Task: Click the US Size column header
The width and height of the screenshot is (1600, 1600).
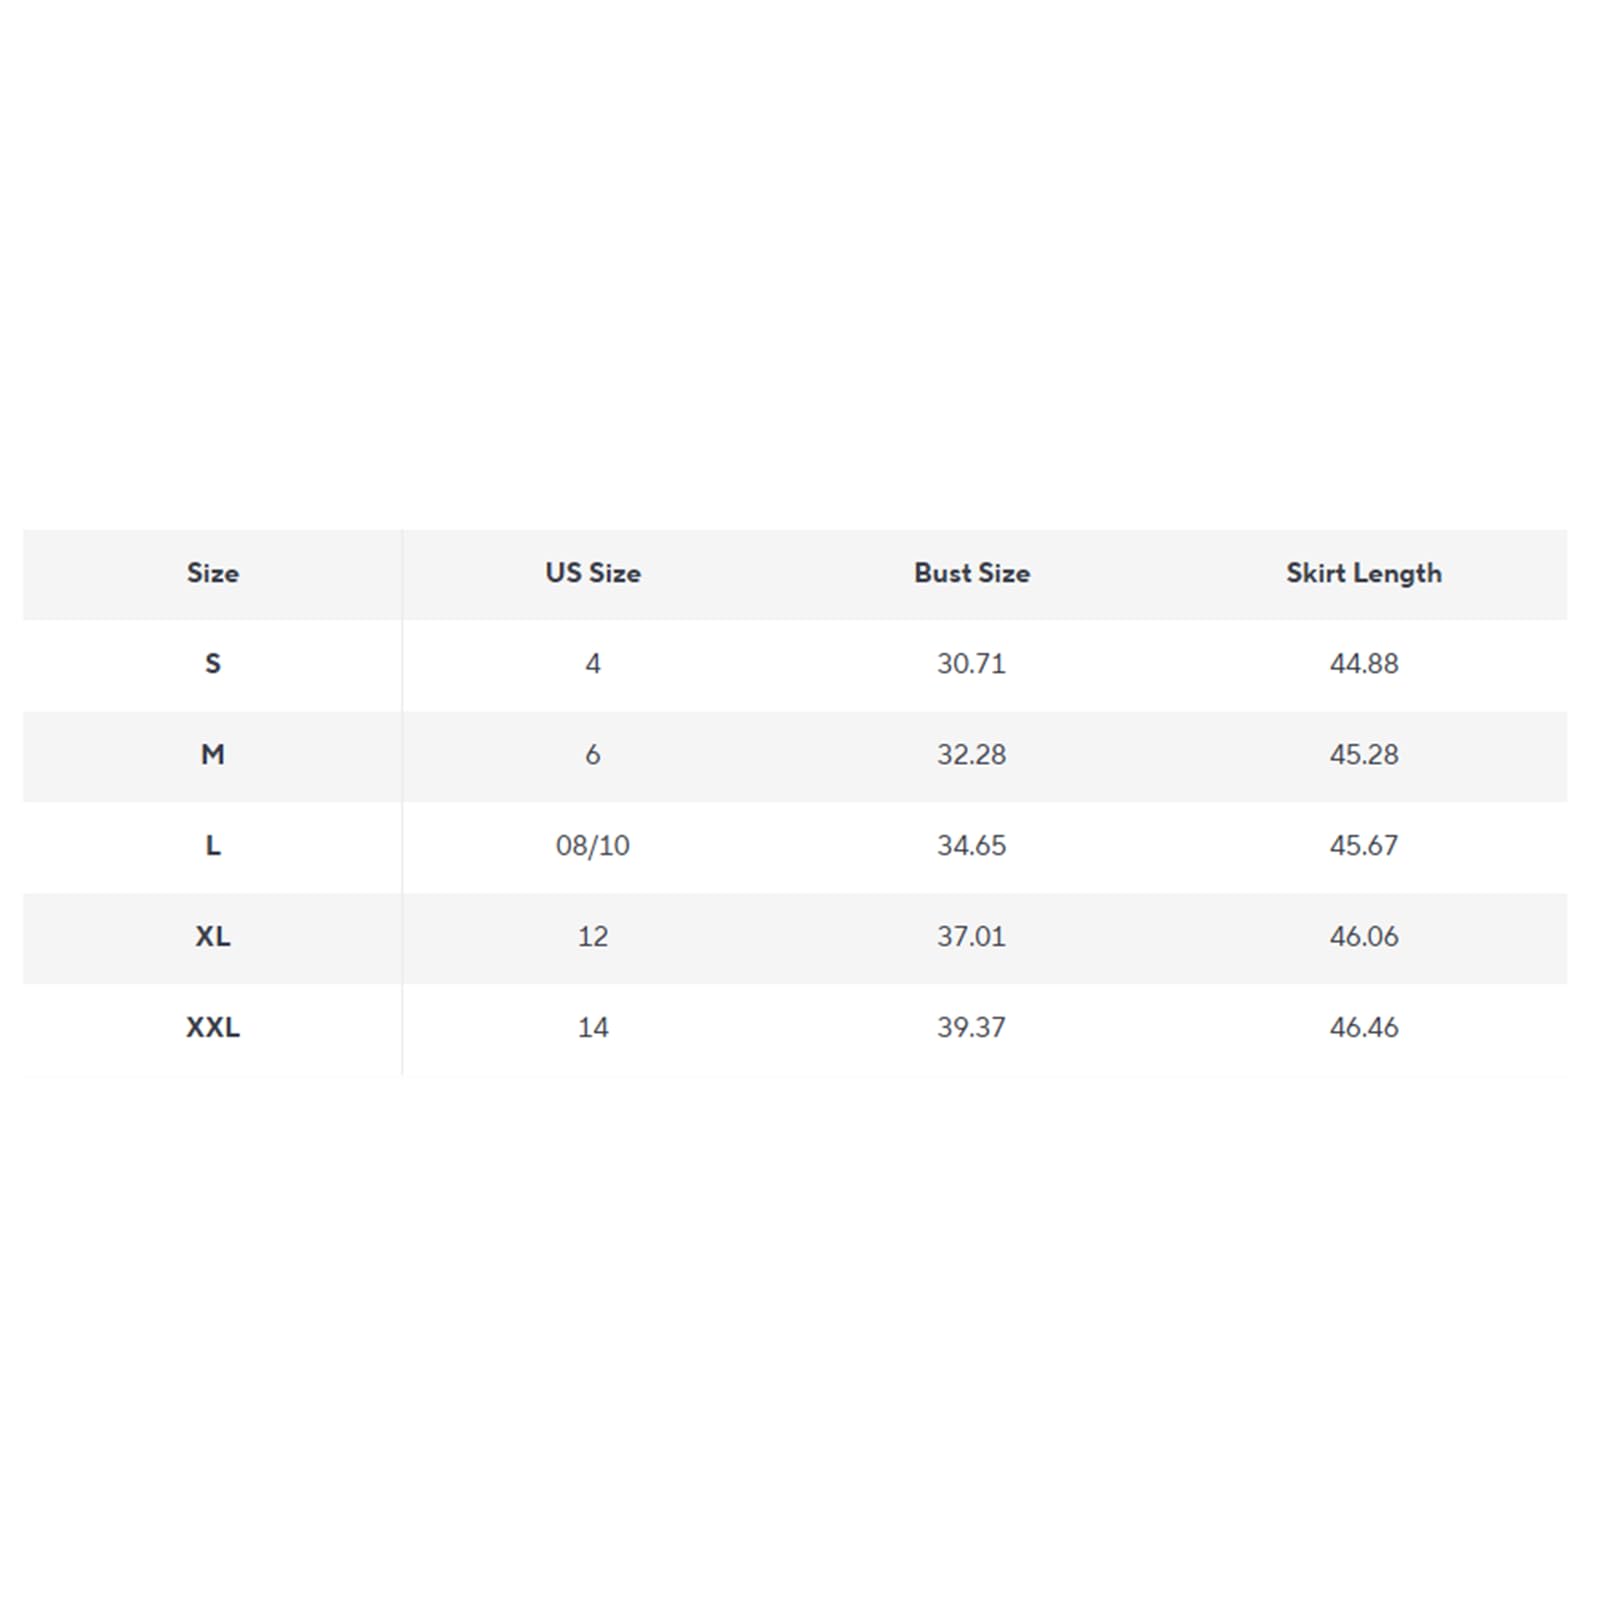Action: click(593, 573)
